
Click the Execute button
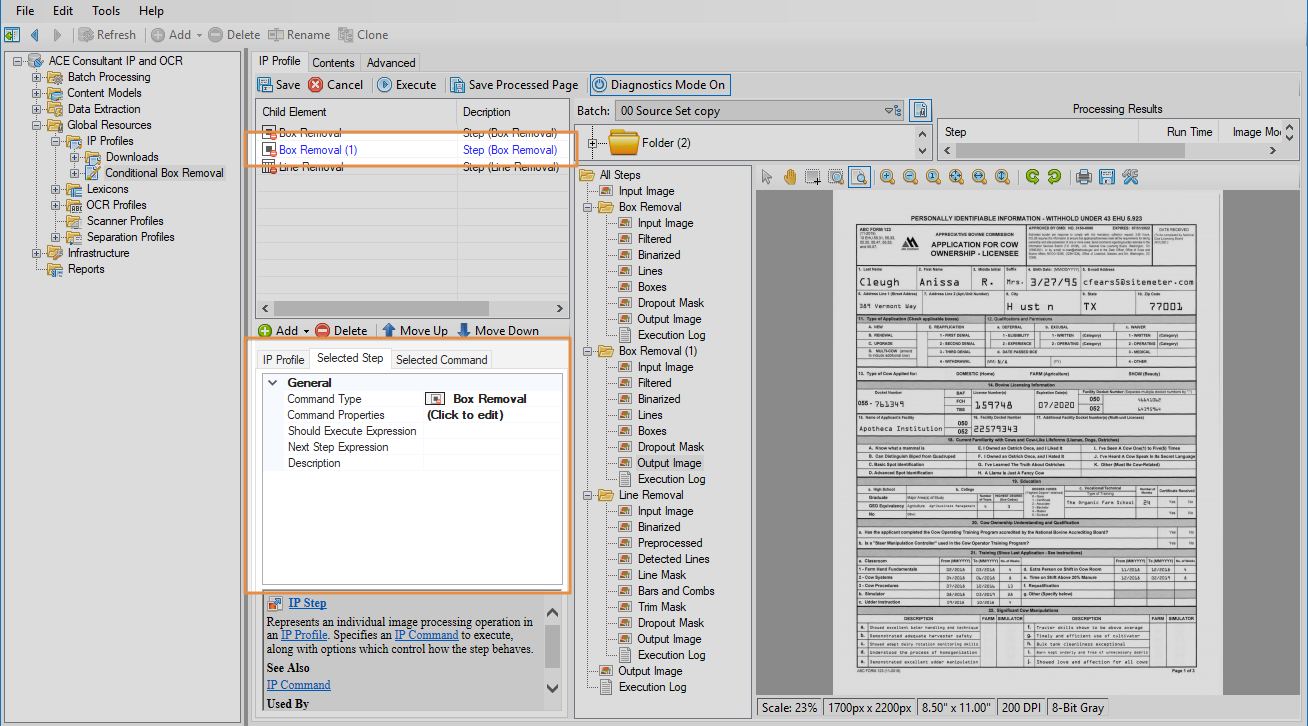(x=406, y=85)
